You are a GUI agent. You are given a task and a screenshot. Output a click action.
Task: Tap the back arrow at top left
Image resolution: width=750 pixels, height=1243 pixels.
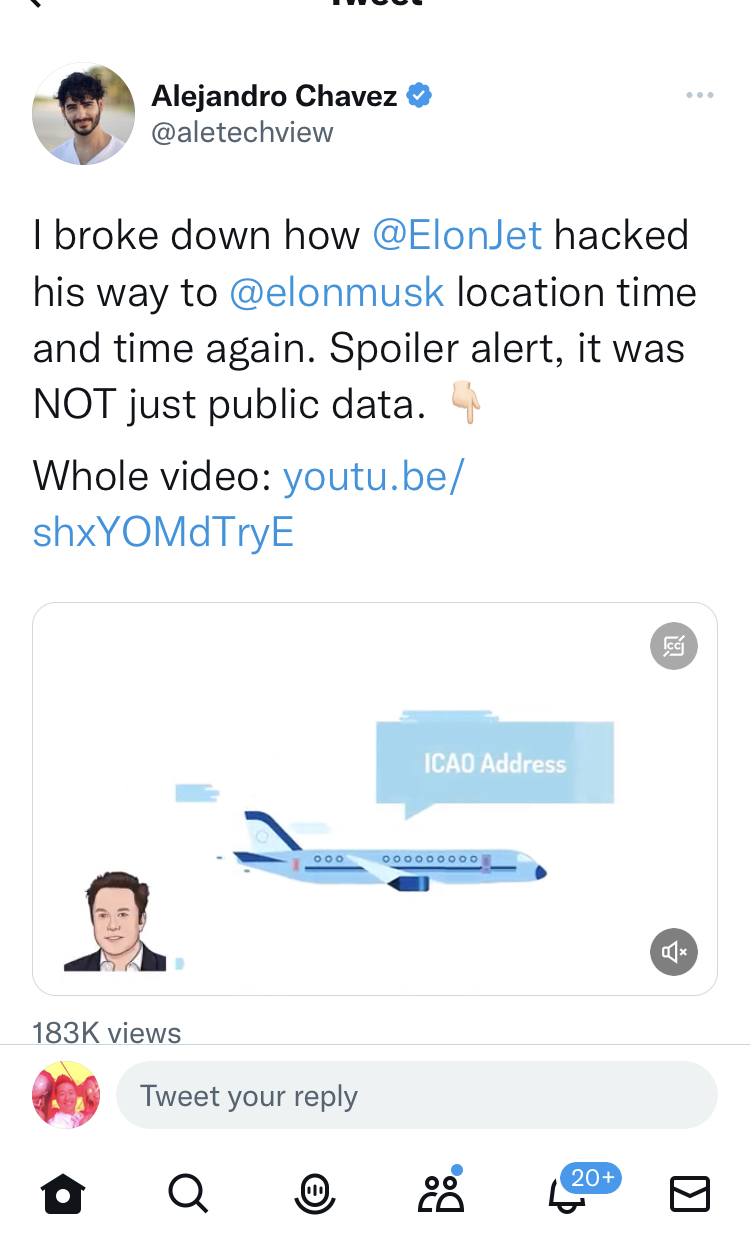point(35,5)
